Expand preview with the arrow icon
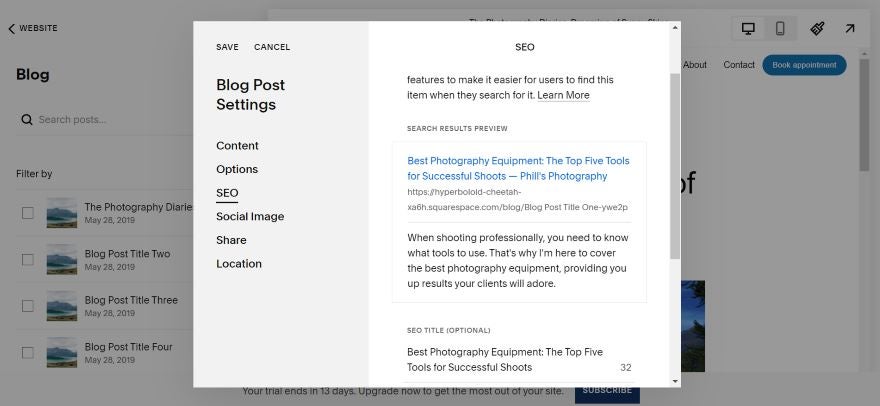This screenshot has height=406, width=880. click(850, 28)
